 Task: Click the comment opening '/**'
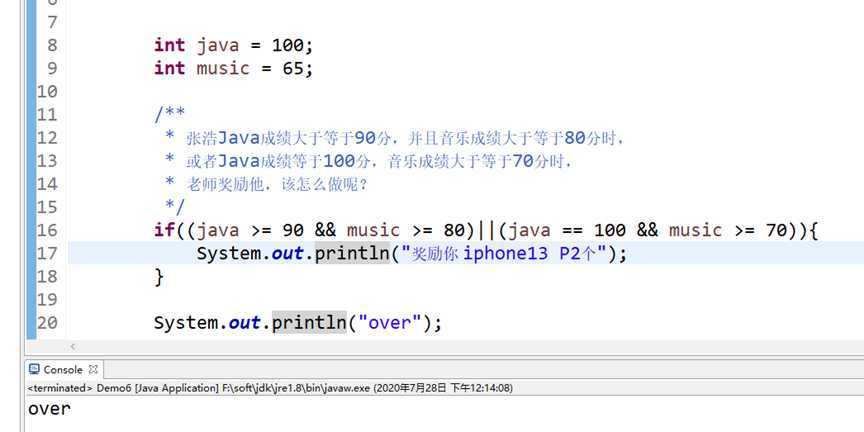pos(170,114)
